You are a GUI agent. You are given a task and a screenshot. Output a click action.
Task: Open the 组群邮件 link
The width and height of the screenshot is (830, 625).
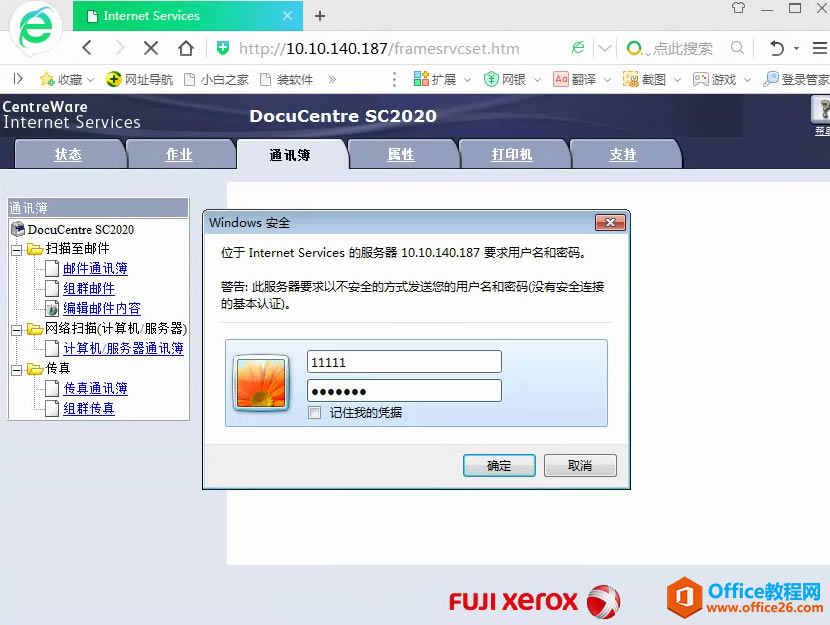[x=89, y=288]
